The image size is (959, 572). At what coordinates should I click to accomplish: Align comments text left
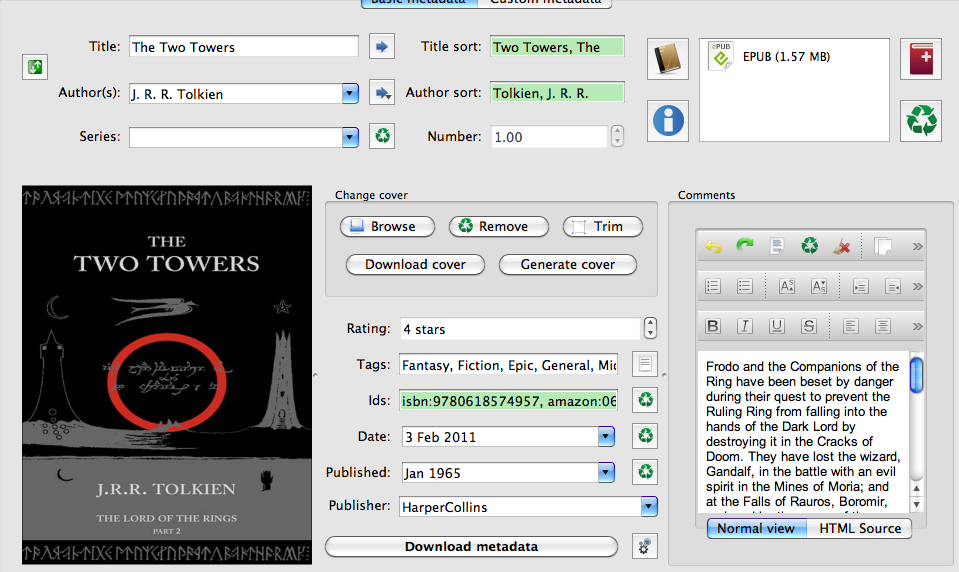pyautogui.click(x=850, y=326)
